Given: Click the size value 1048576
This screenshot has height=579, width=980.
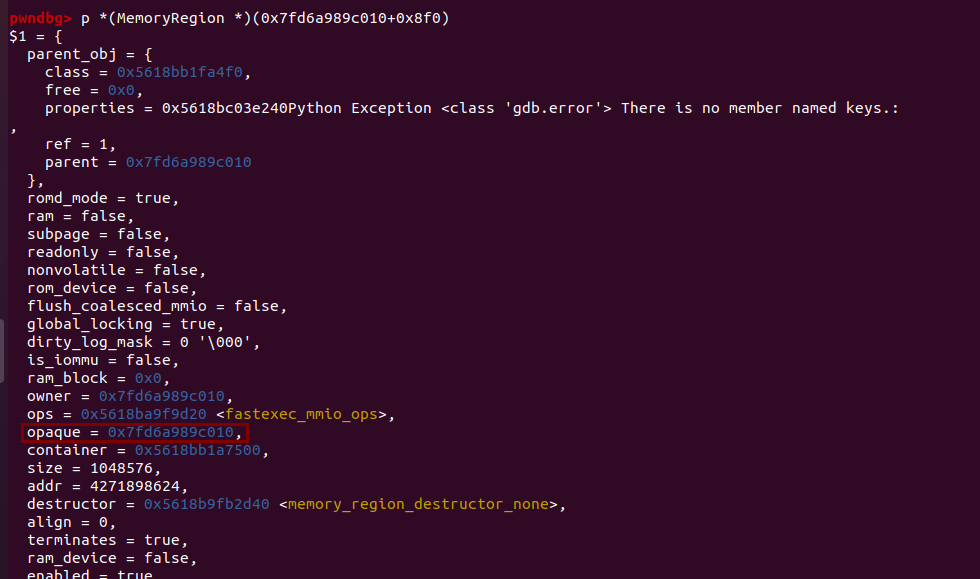Looking at the screenshot, I should pos(121,468).
